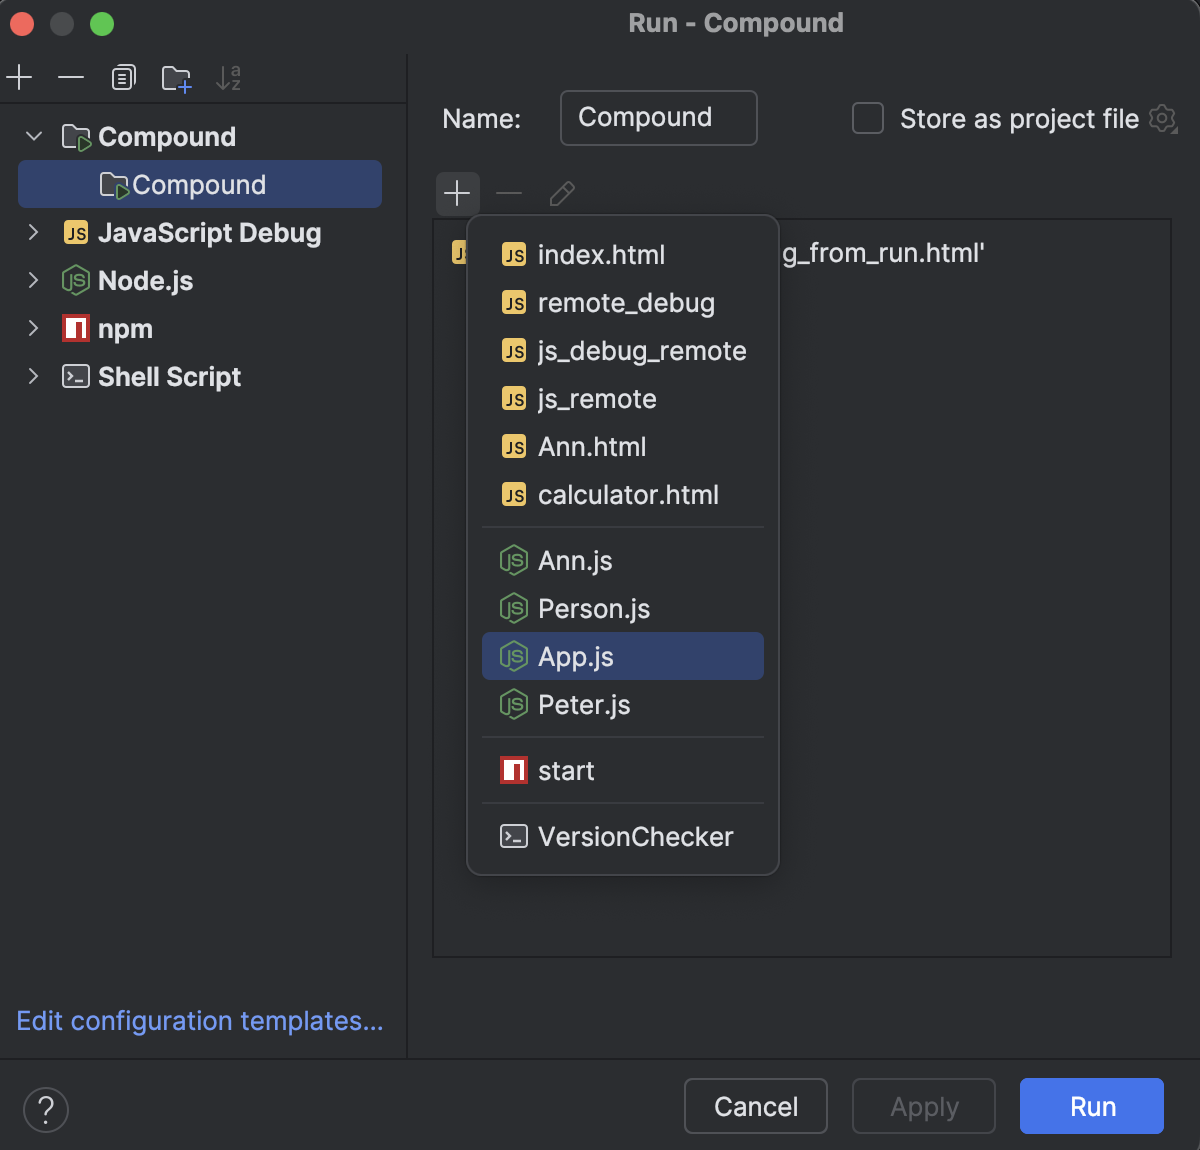
Task: Add new run configuration with plus icon
Action: [20, 77]
